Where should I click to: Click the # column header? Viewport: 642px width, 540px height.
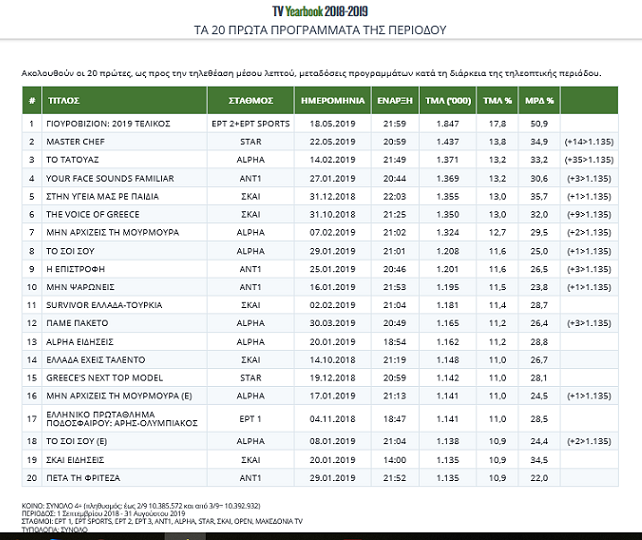(32, 100)
